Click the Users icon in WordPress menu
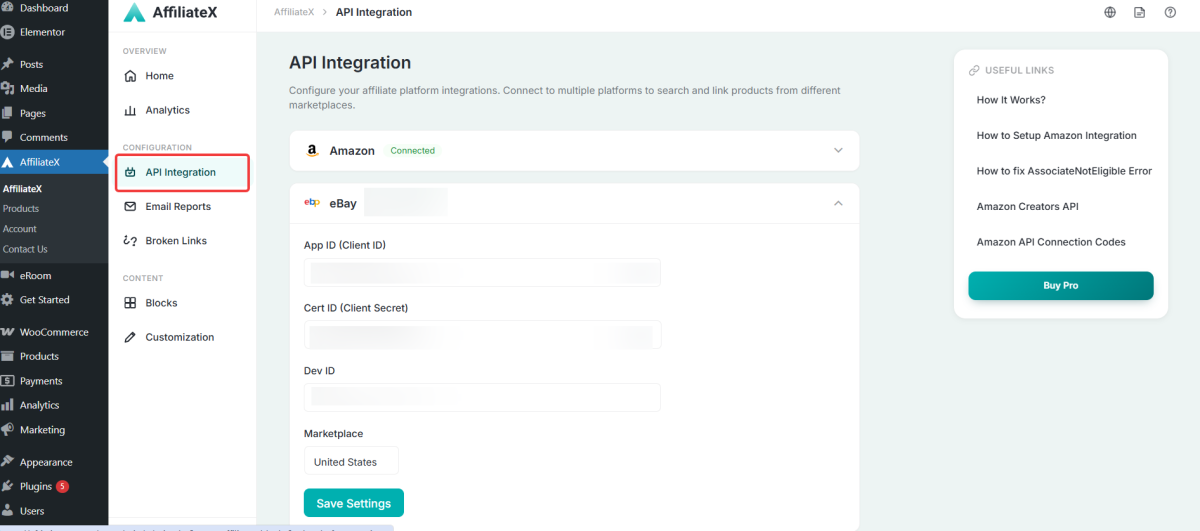Screen dimensions: 1200x531 pyautogui.click(x=7, y=511)
